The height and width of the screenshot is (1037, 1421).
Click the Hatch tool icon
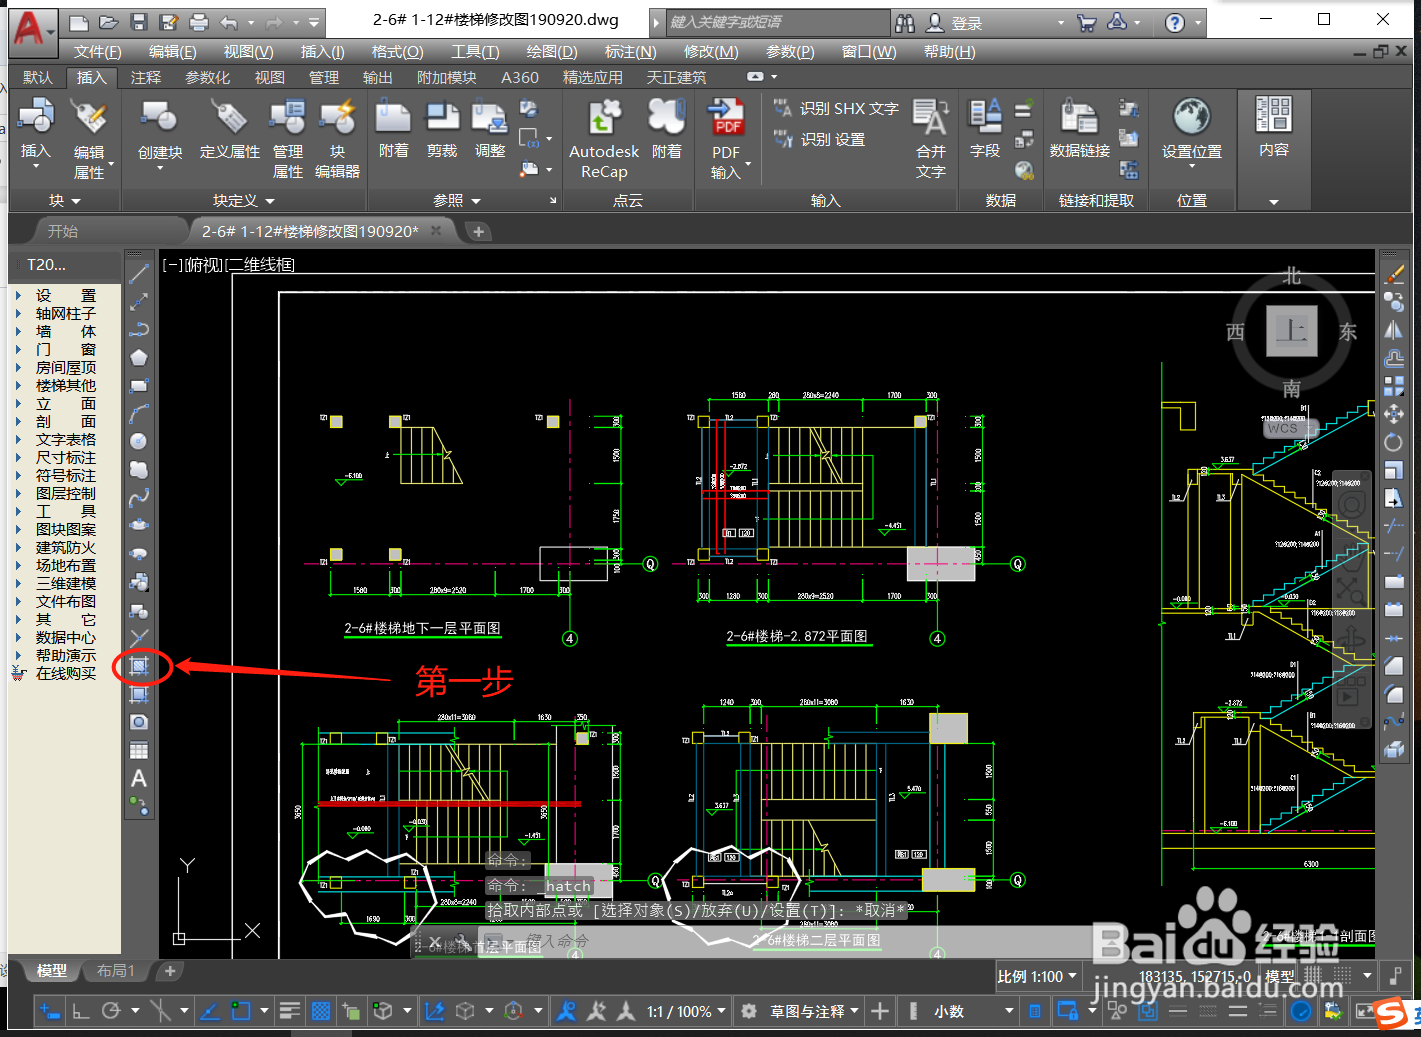tap(139, 666)
